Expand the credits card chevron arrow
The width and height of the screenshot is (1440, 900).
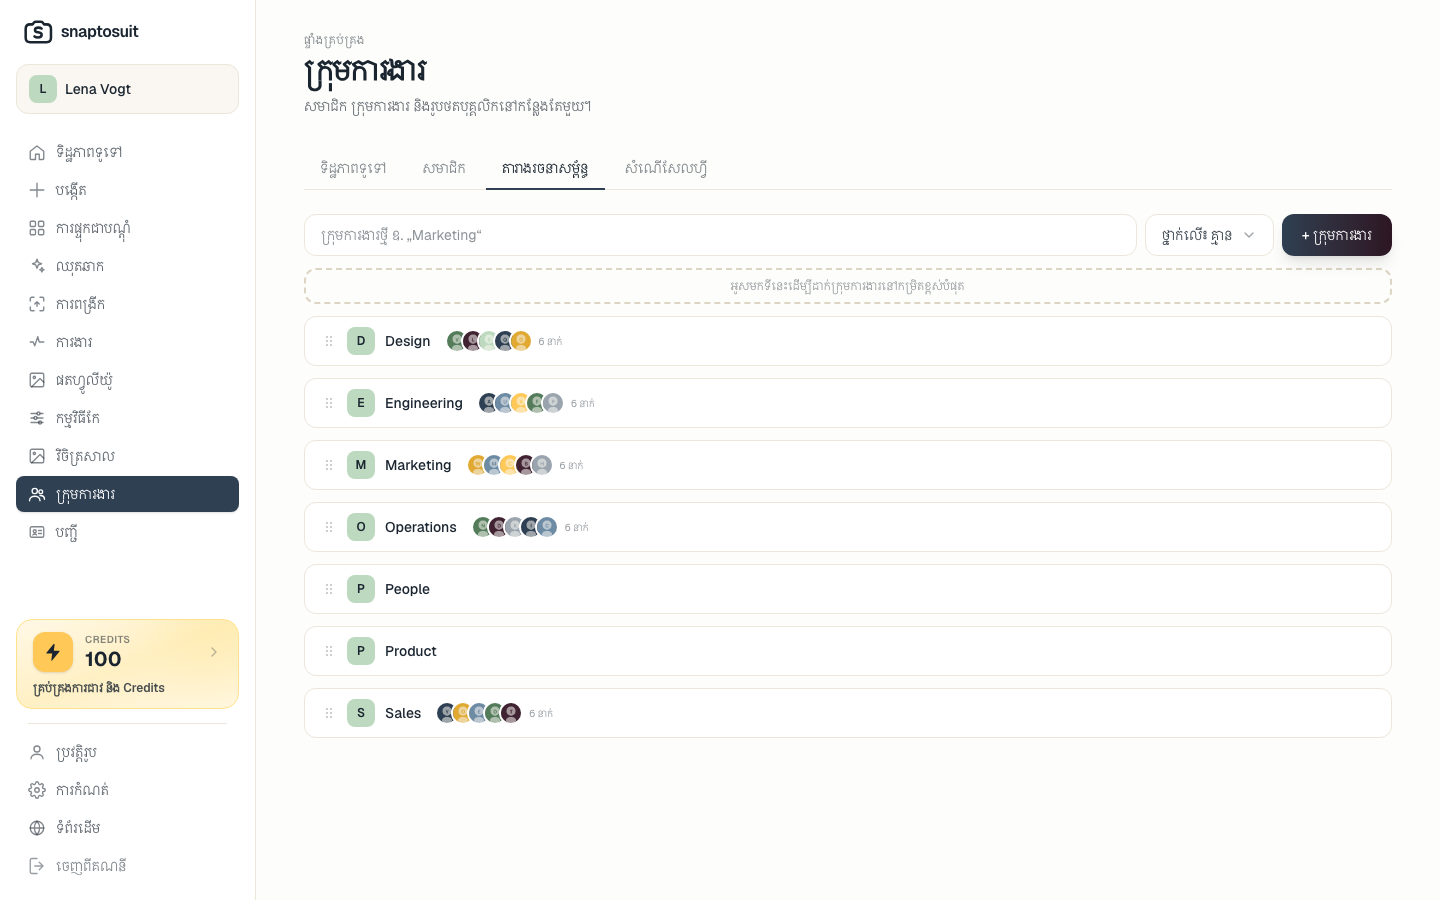tap(214, 652)
